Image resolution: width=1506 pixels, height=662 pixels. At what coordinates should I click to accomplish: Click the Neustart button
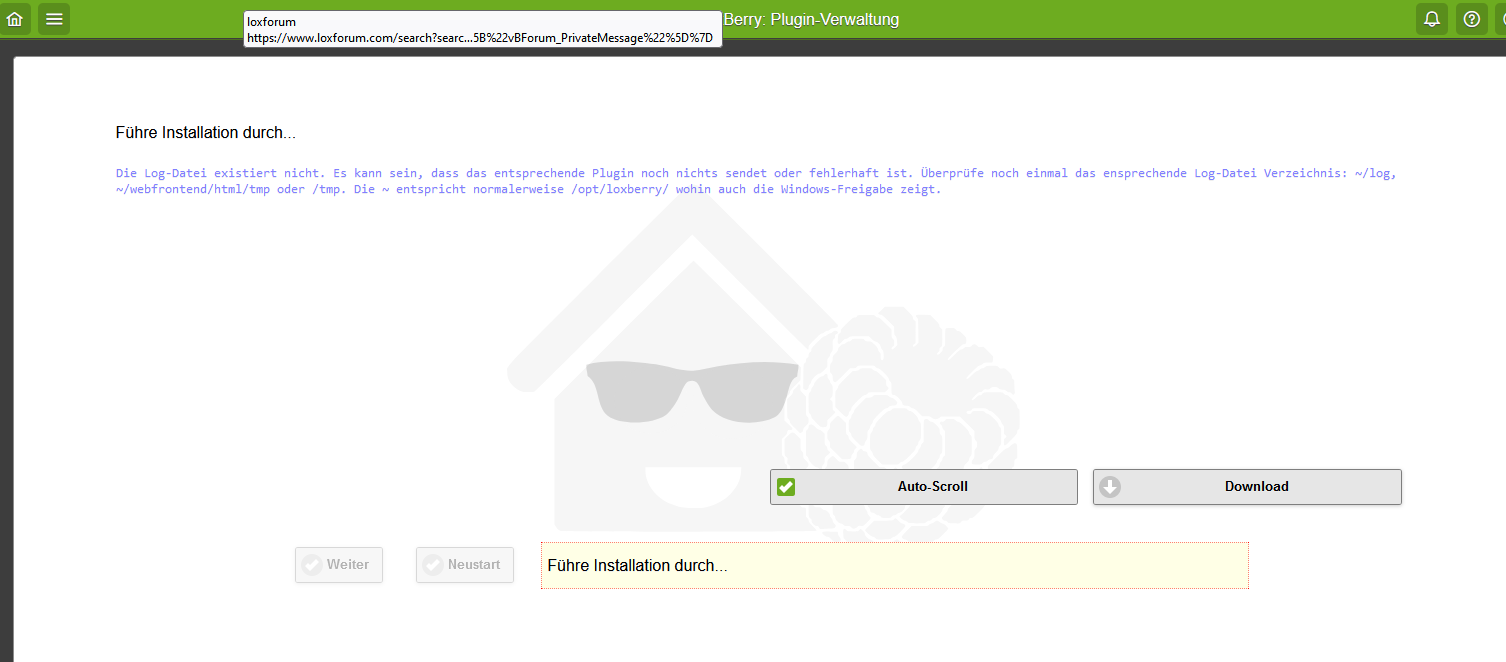pyautogui.click(x=465, y=565)
